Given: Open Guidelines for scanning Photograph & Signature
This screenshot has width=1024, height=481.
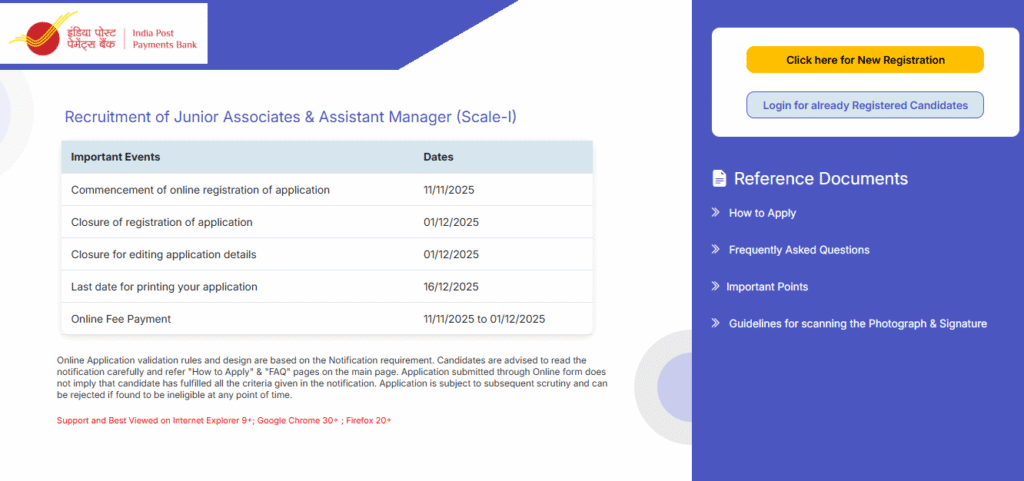Looking at the screenshot, I should click(857, 324).
